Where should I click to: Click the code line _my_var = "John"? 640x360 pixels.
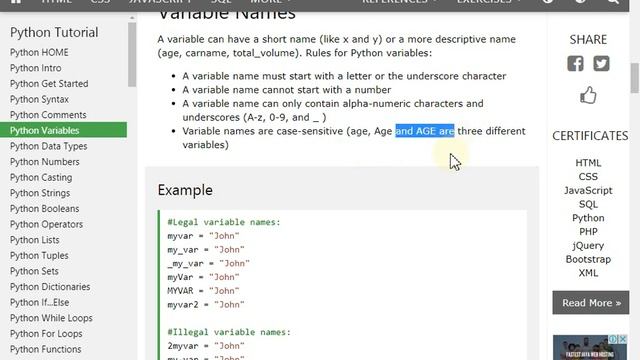208,263
